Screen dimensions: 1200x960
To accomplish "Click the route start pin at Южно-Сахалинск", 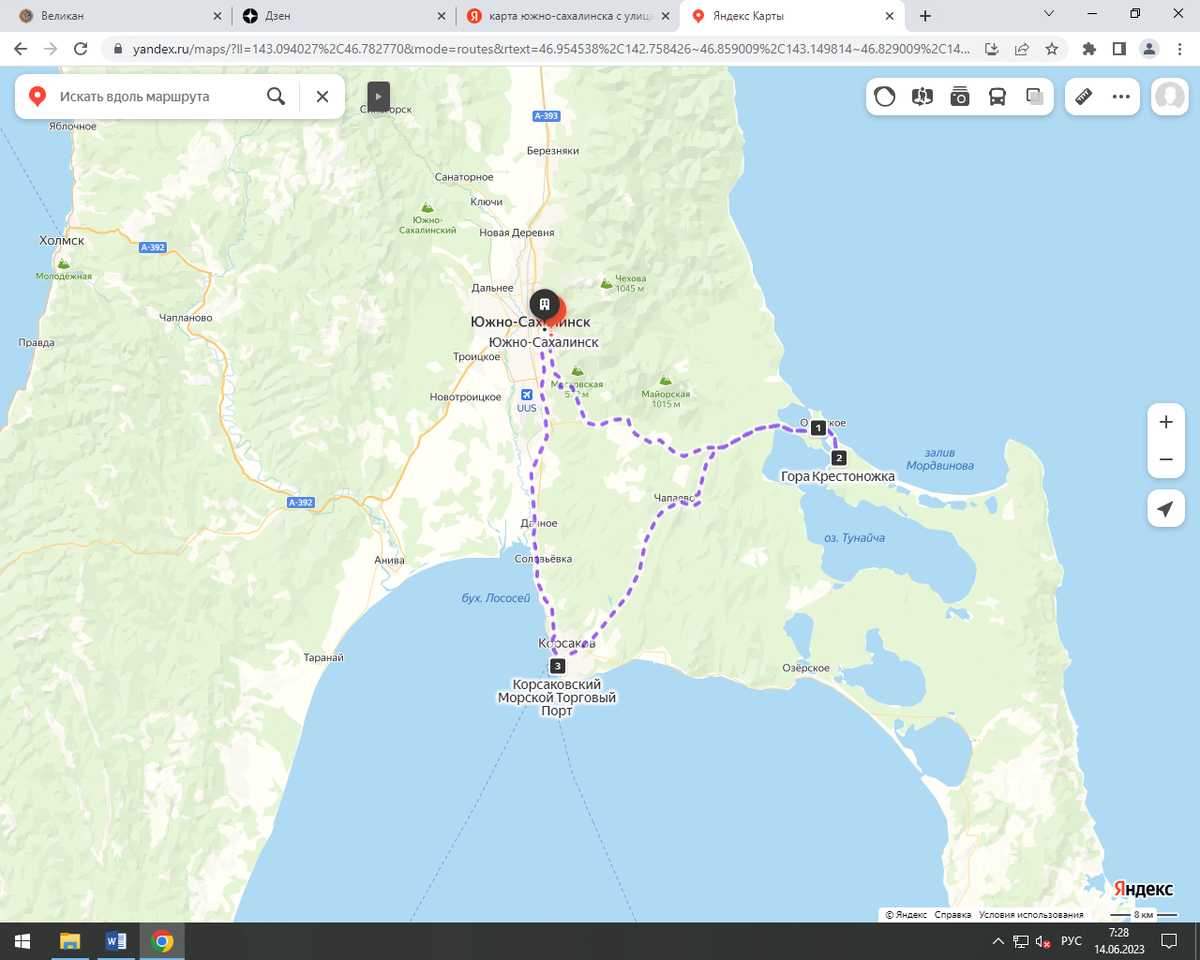I will (545, 303).
